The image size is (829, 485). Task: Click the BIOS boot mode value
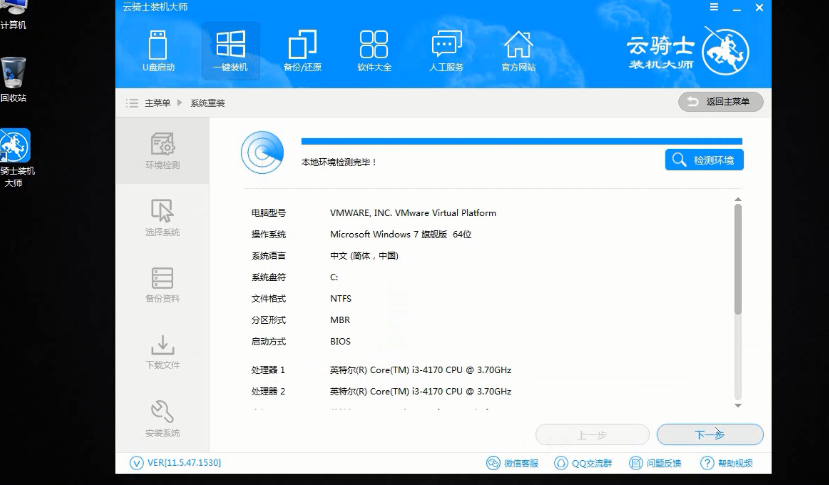[340, 342]
